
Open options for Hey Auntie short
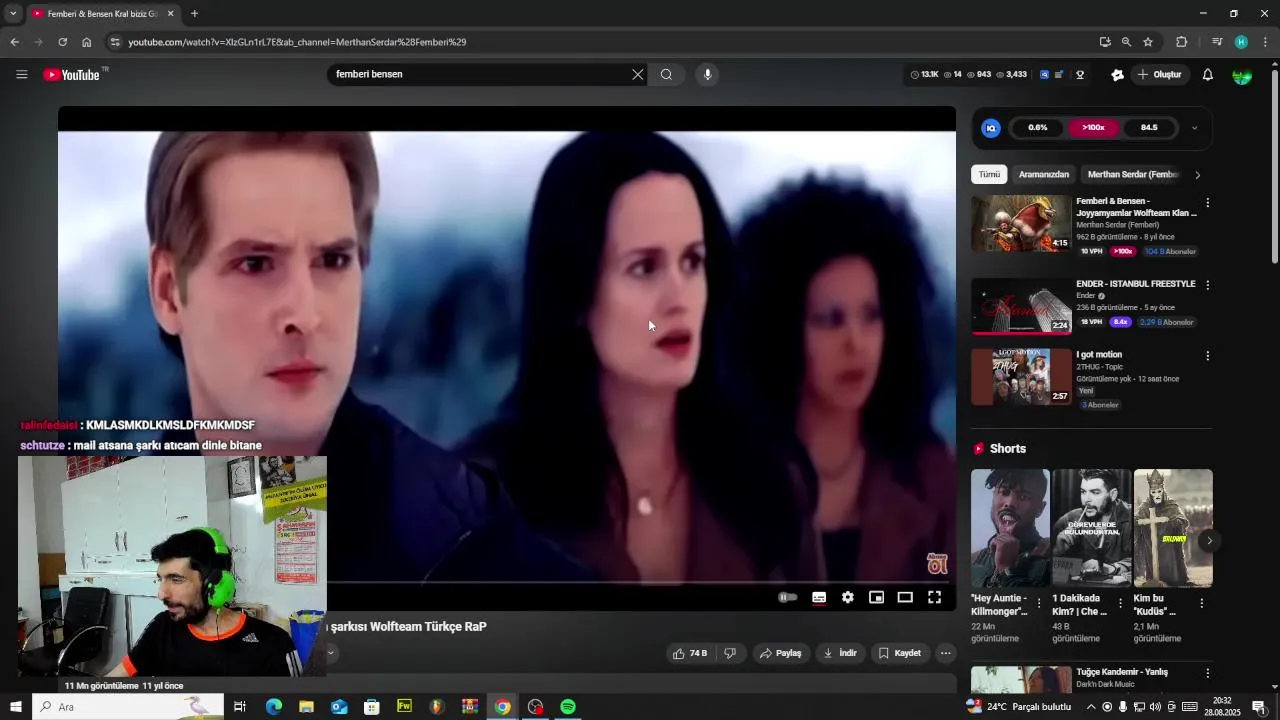tap(1039, 604)
